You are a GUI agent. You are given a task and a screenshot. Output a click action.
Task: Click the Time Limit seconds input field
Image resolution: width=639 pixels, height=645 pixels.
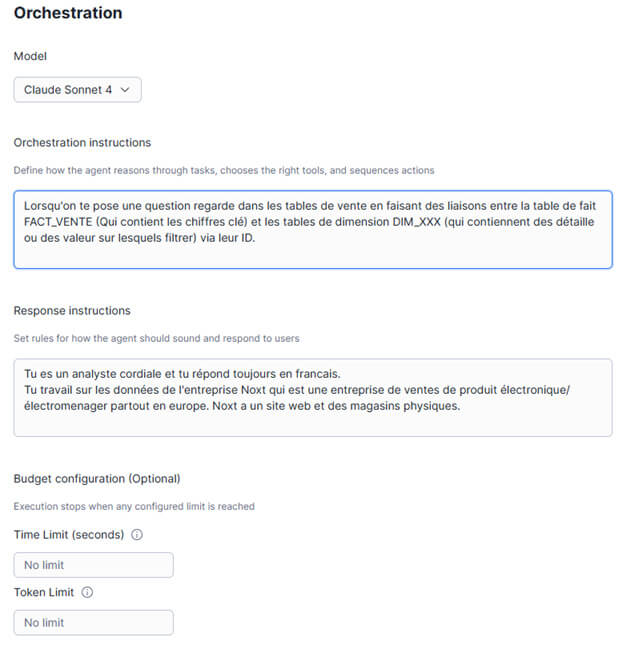[x=93, y=565]
